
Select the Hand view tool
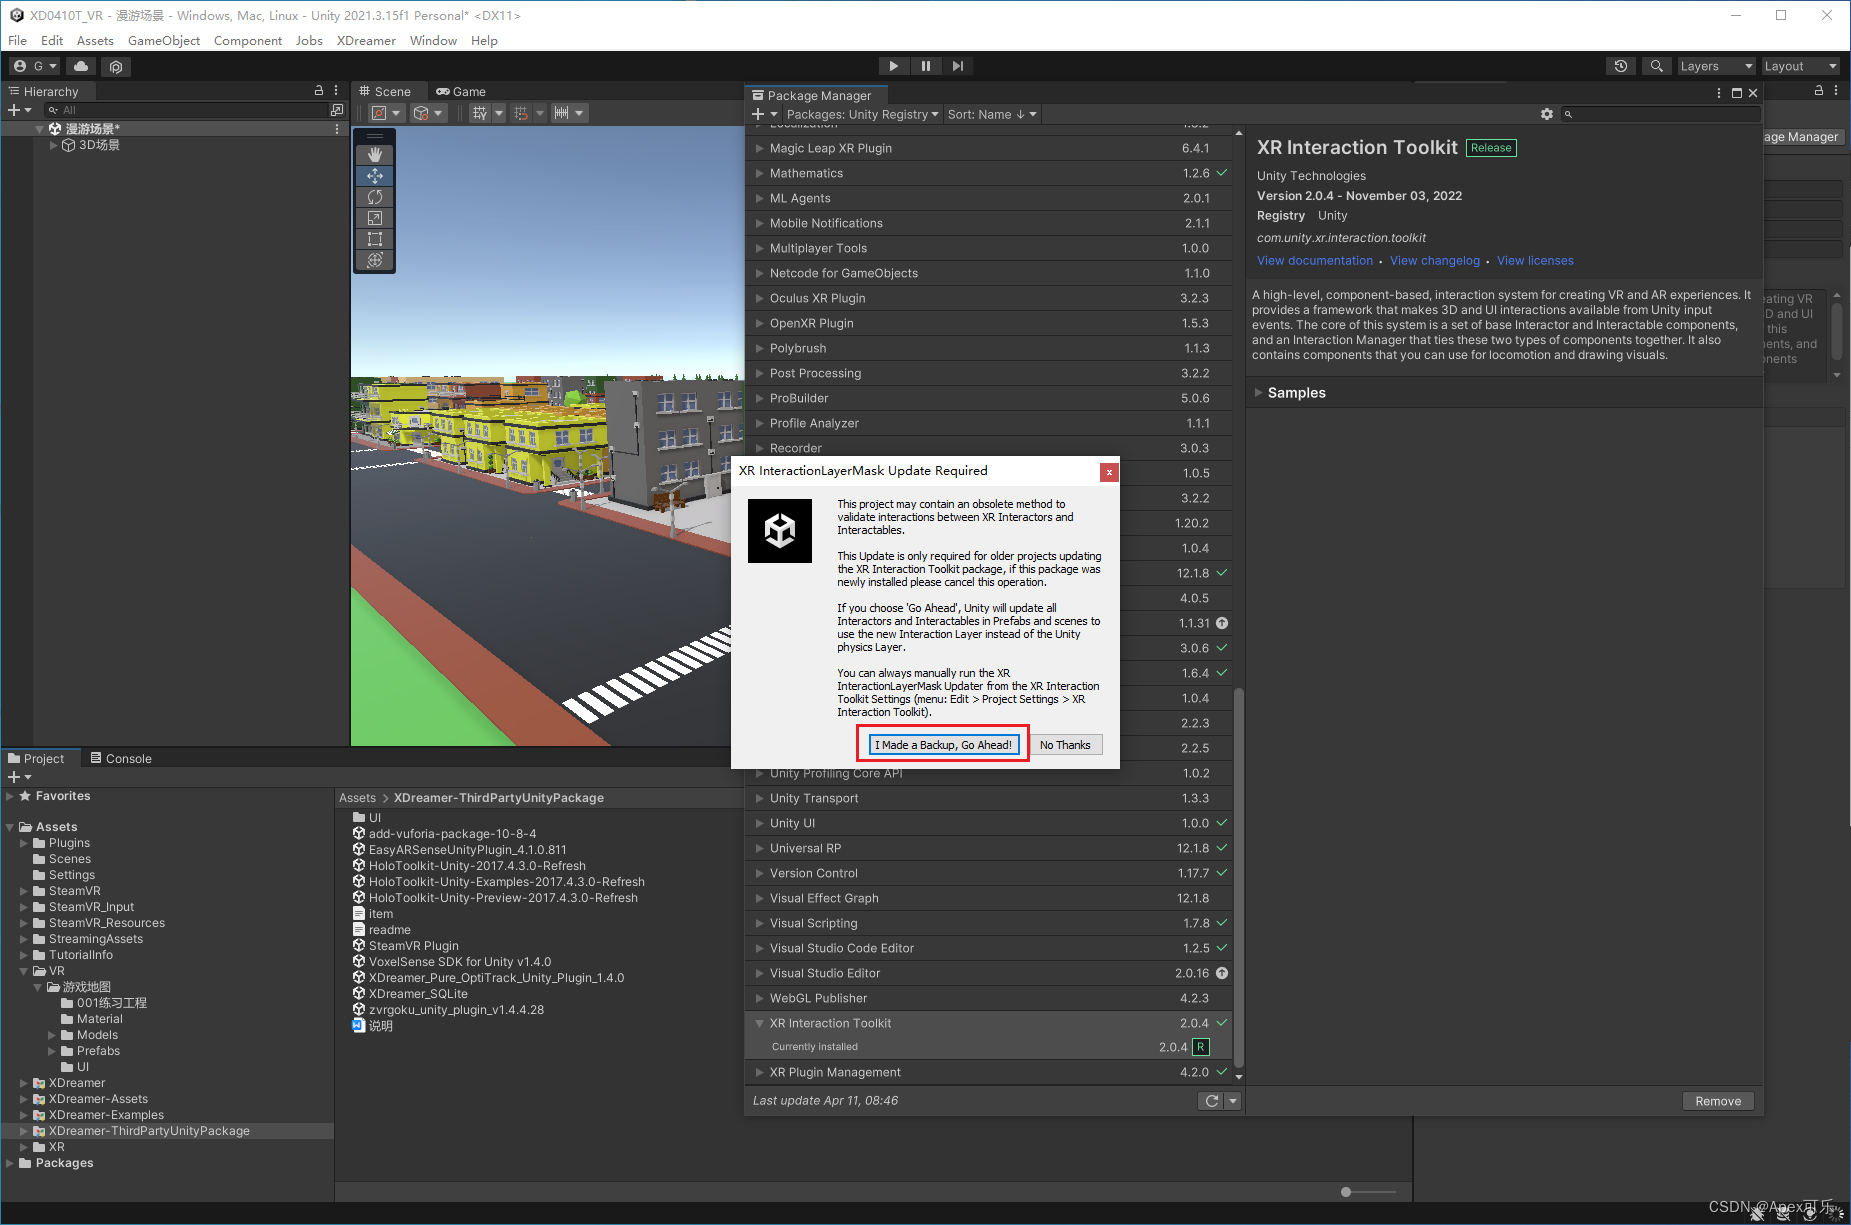[375, 155]
